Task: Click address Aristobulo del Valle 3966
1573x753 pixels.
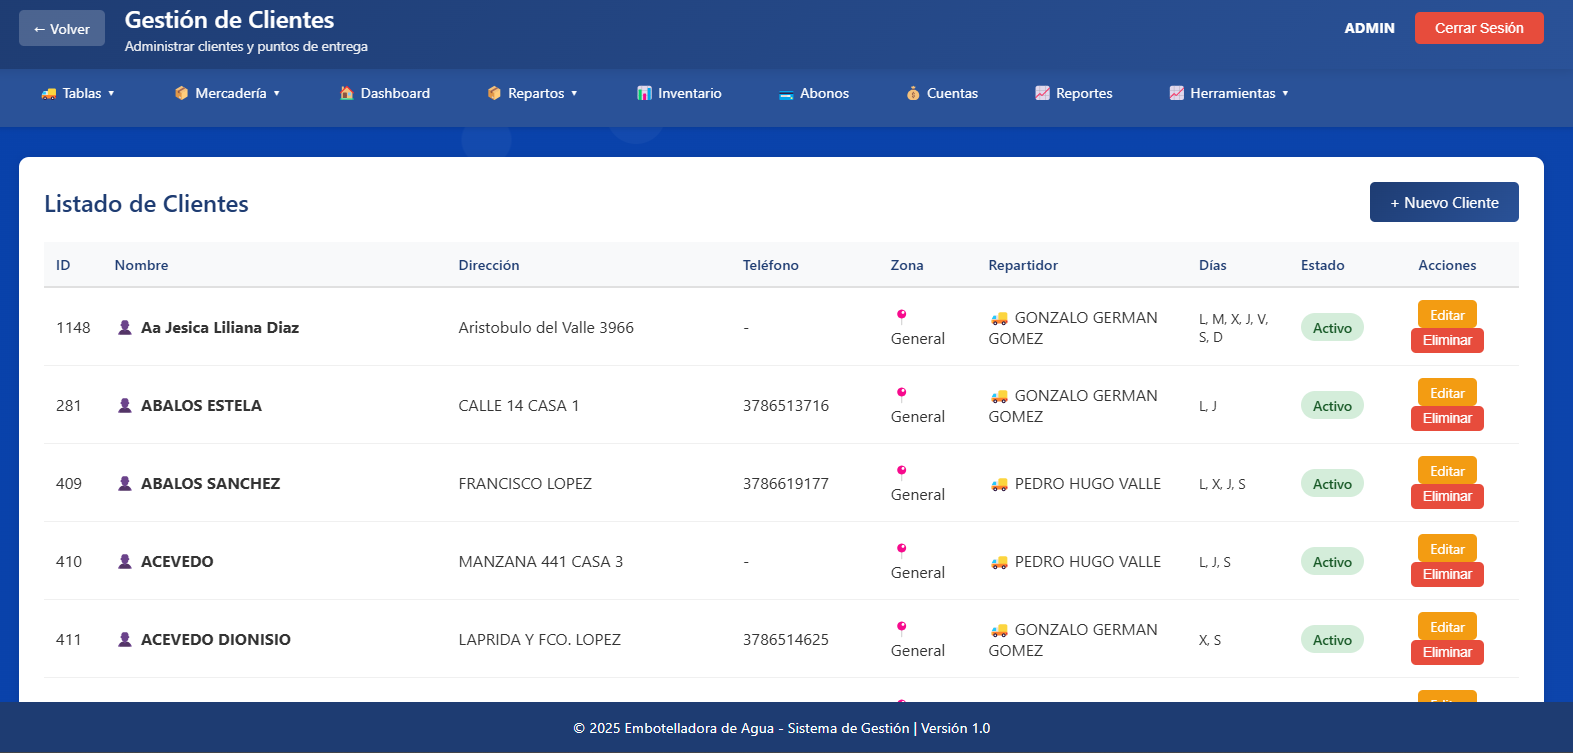Action: click(546, 327)
